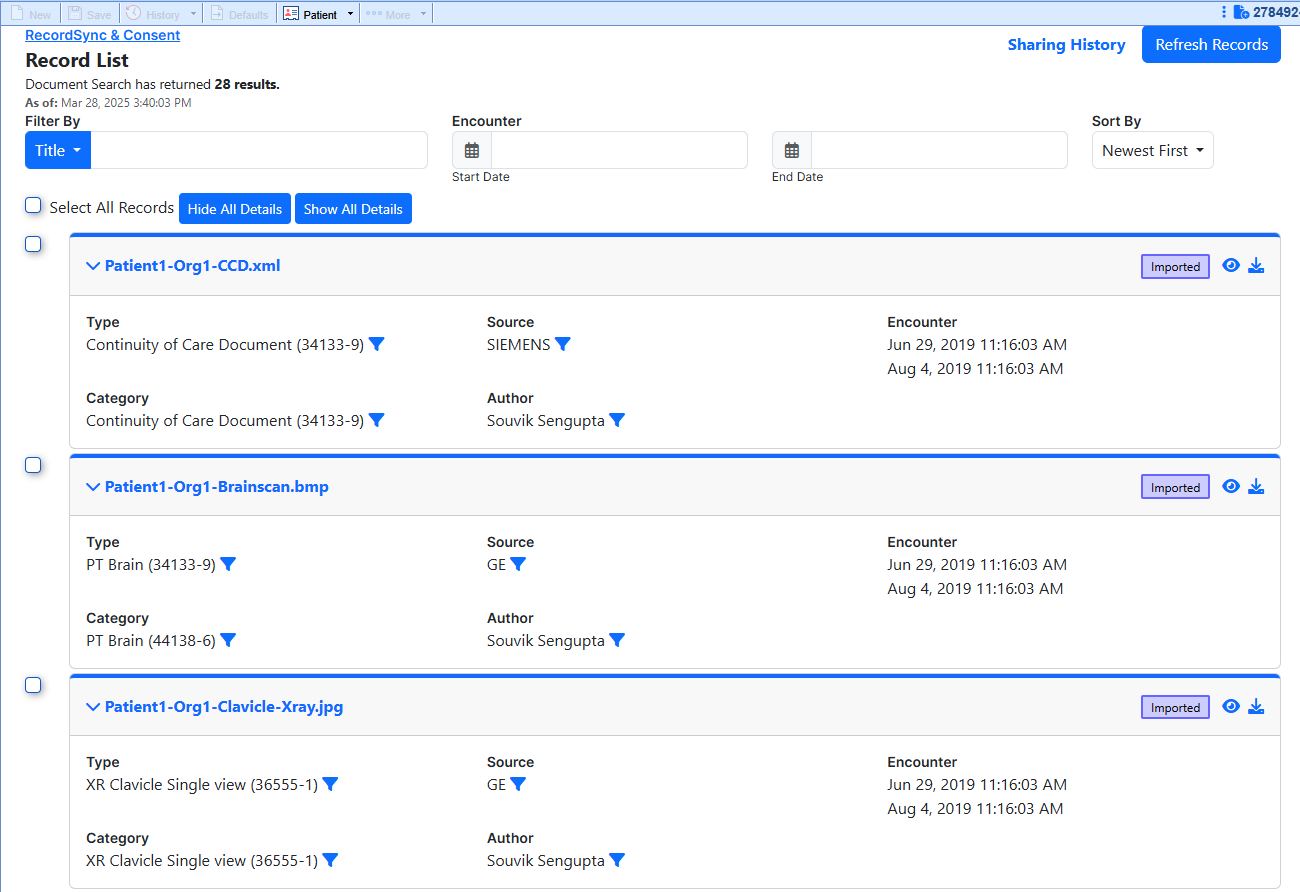Filter by type PT Brain (34133-9)

(x=228, y=564)
